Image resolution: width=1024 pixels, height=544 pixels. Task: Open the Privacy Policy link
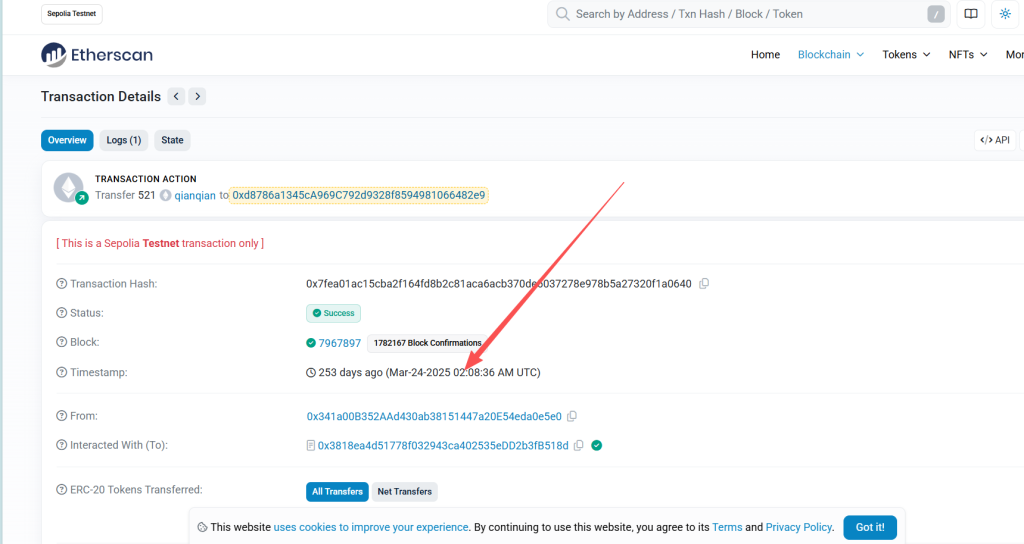click(799, 527)
